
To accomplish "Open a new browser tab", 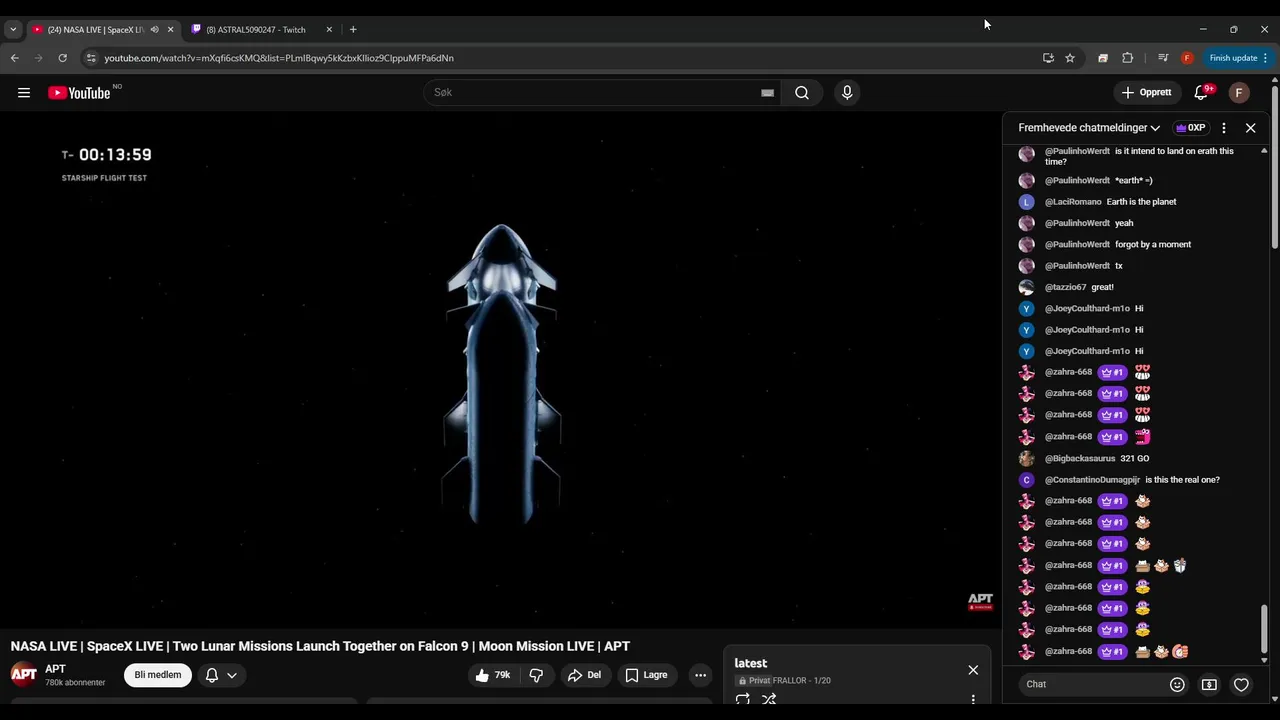I will click(353, 30).
